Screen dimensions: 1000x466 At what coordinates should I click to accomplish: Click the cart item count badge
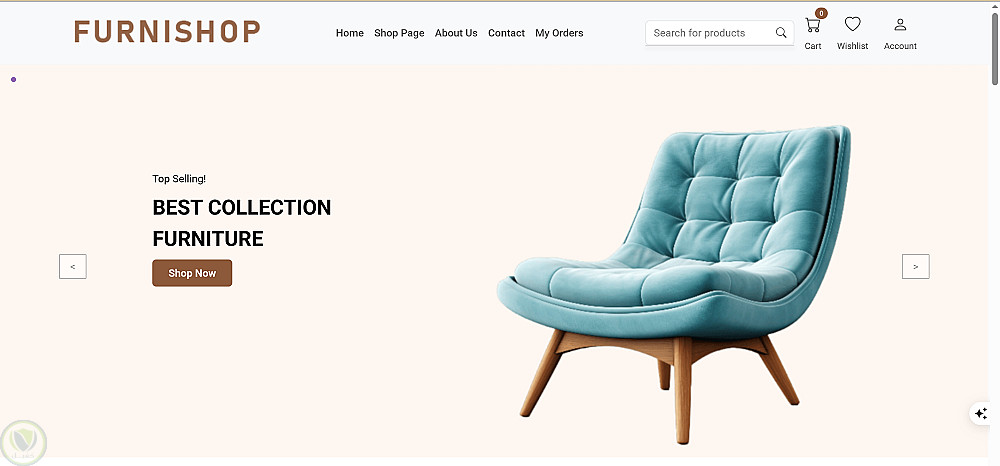821,13
